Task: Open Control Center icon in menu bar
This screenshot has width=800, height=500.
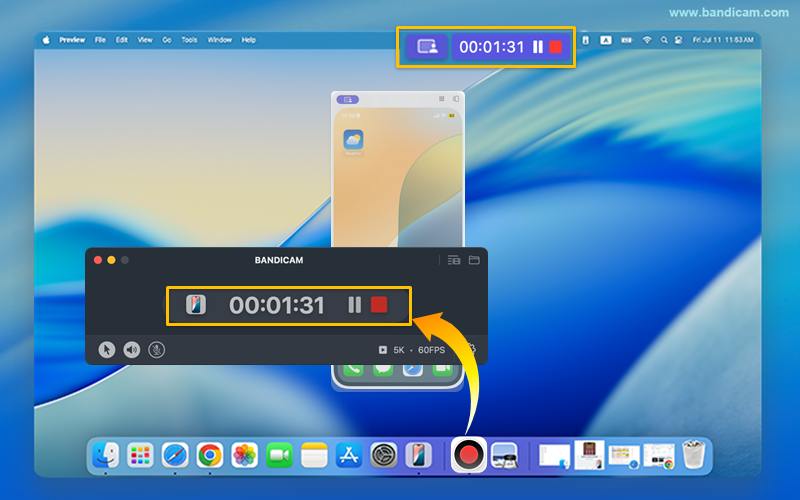Action: [679, 40]
